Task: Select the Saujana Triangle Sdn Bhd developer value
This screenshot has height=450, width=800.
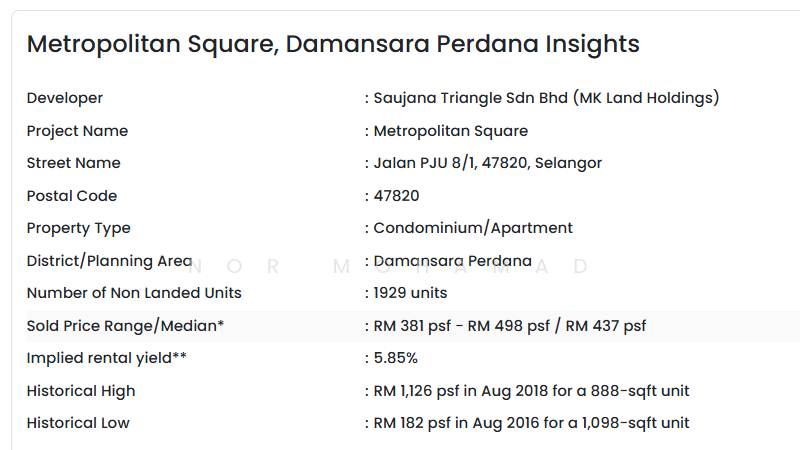Action: pyautogui.click(x=545, y=98)
